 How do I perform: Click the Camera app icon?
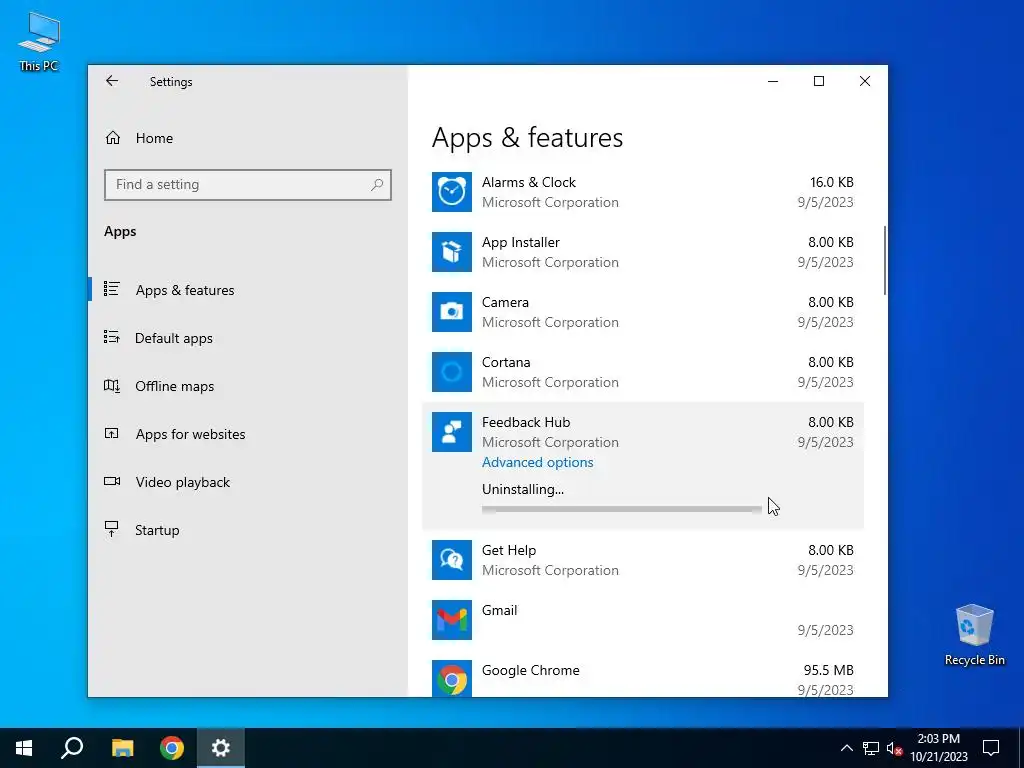pyautogui.click(x=452, y=312)
